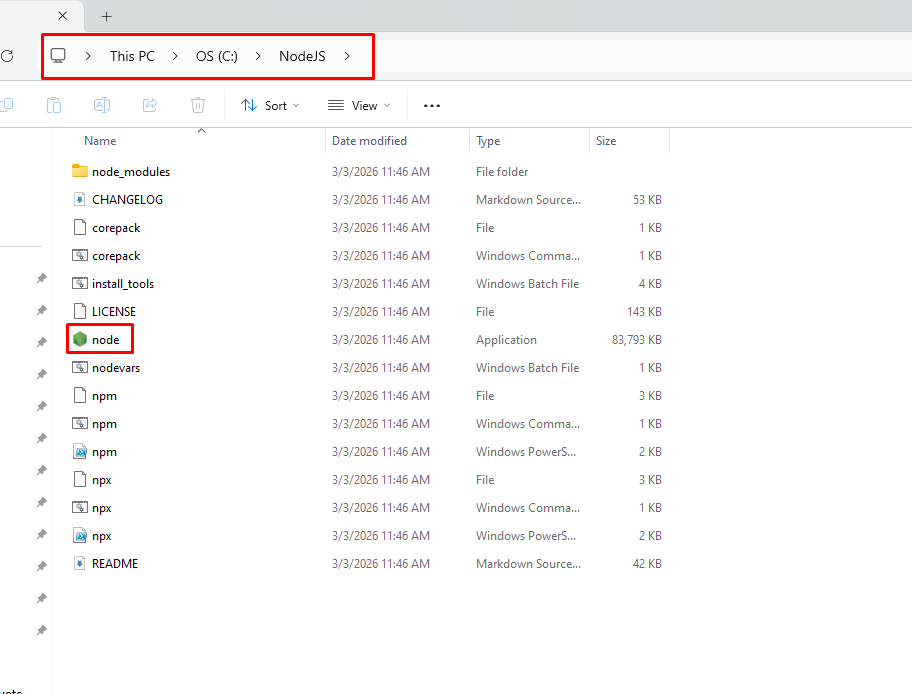Select the CHANGELOG file name
The height and width of the screenshot is (694, 912).
point(127,200)
